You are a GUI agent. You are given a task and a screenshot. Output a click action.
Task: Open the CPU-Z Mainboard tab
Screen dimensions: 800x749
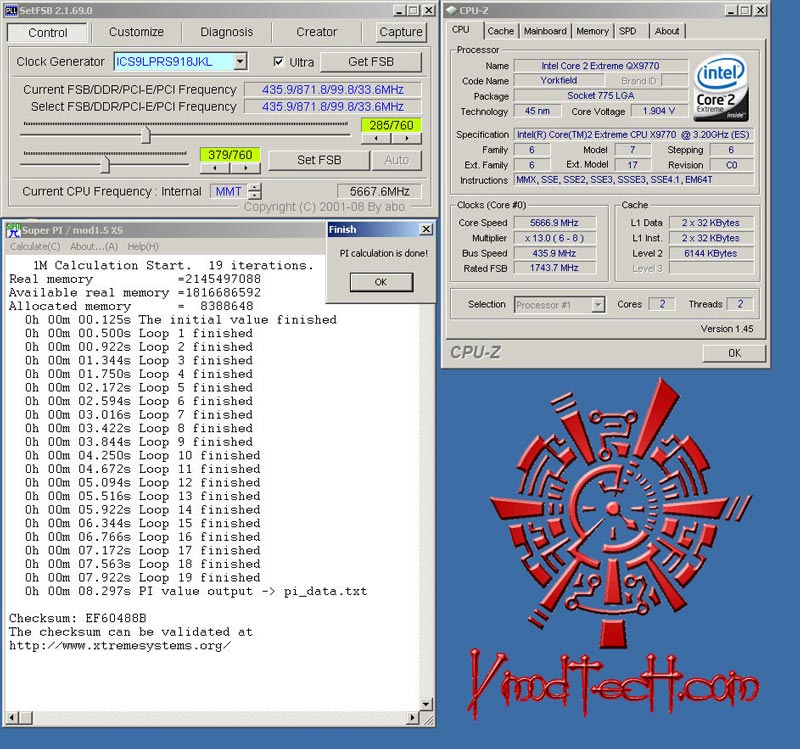tap(545, 31)
